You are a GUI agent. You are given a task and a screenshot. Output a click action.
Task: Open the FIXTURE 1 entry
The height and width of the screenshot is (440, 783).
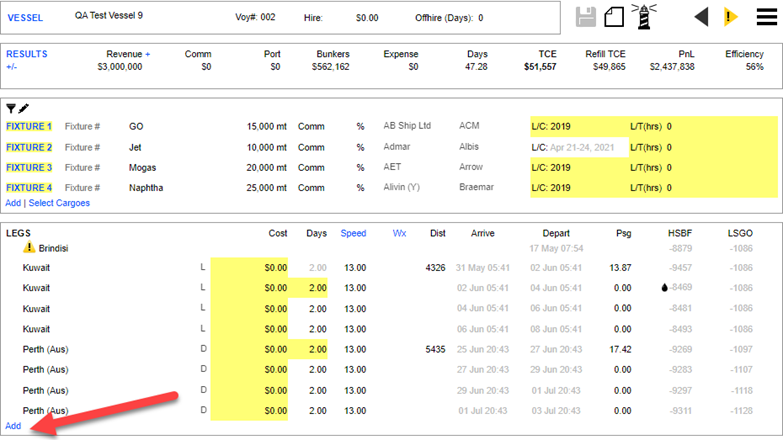[28, 127]
